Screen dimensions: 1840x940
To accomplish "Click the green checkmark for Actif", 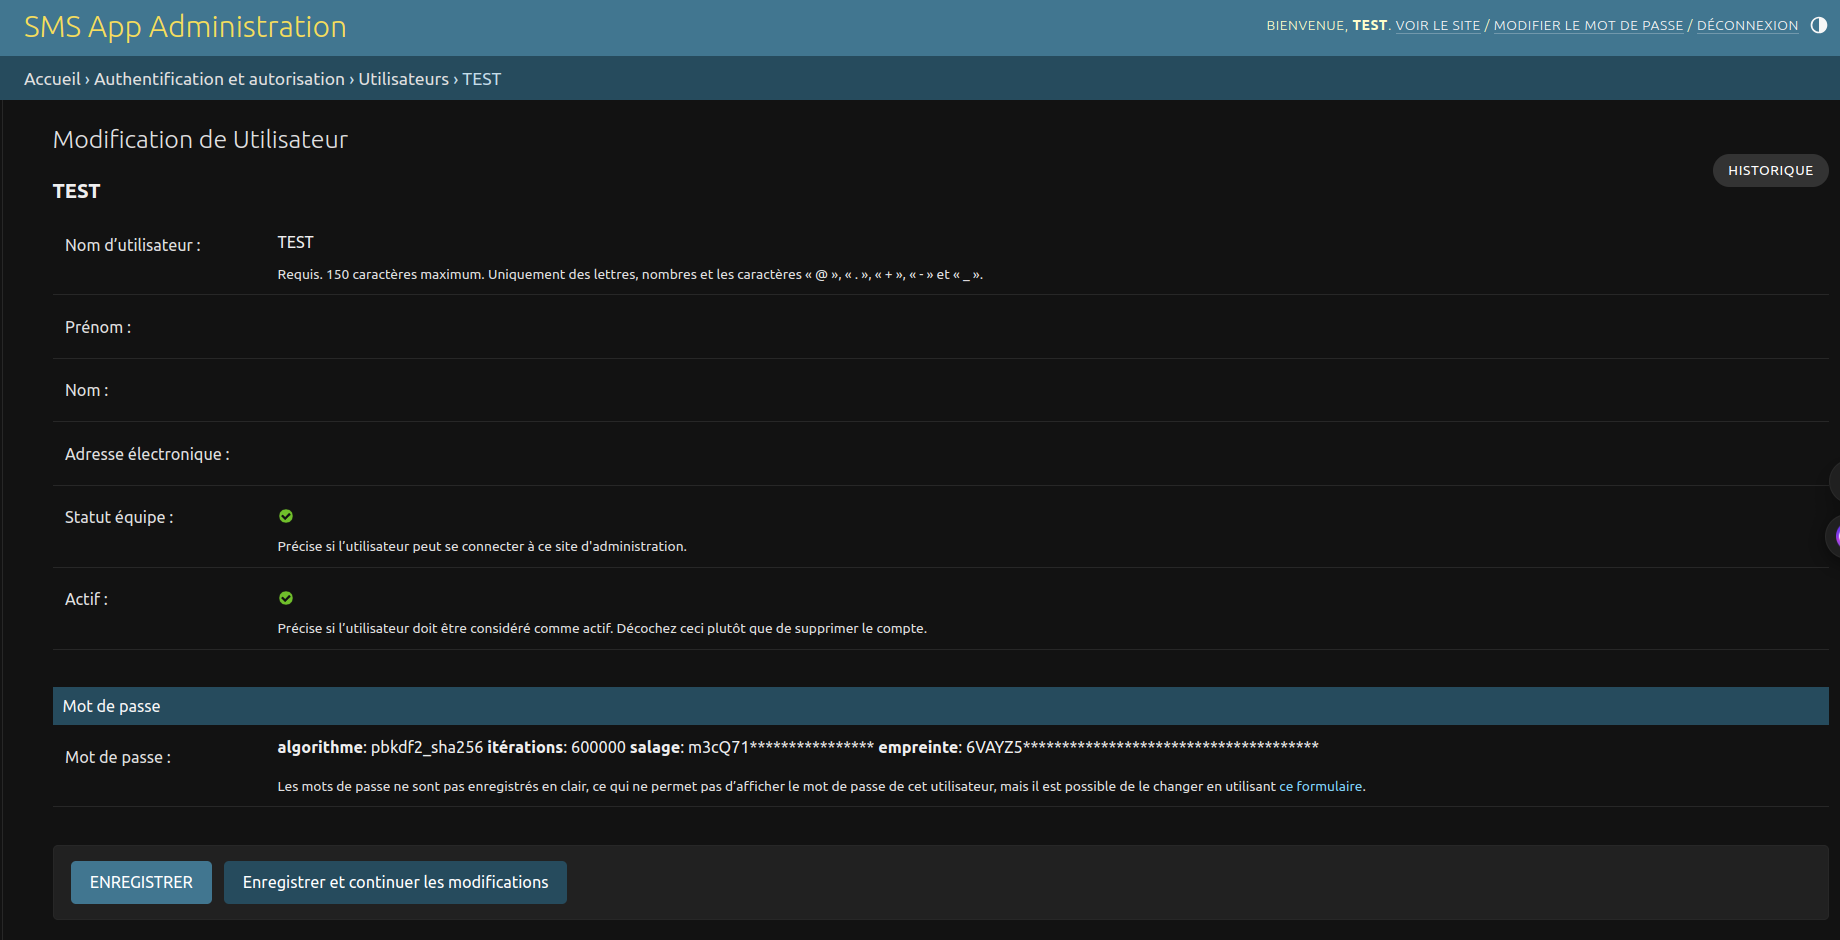I will click(286, 598).
